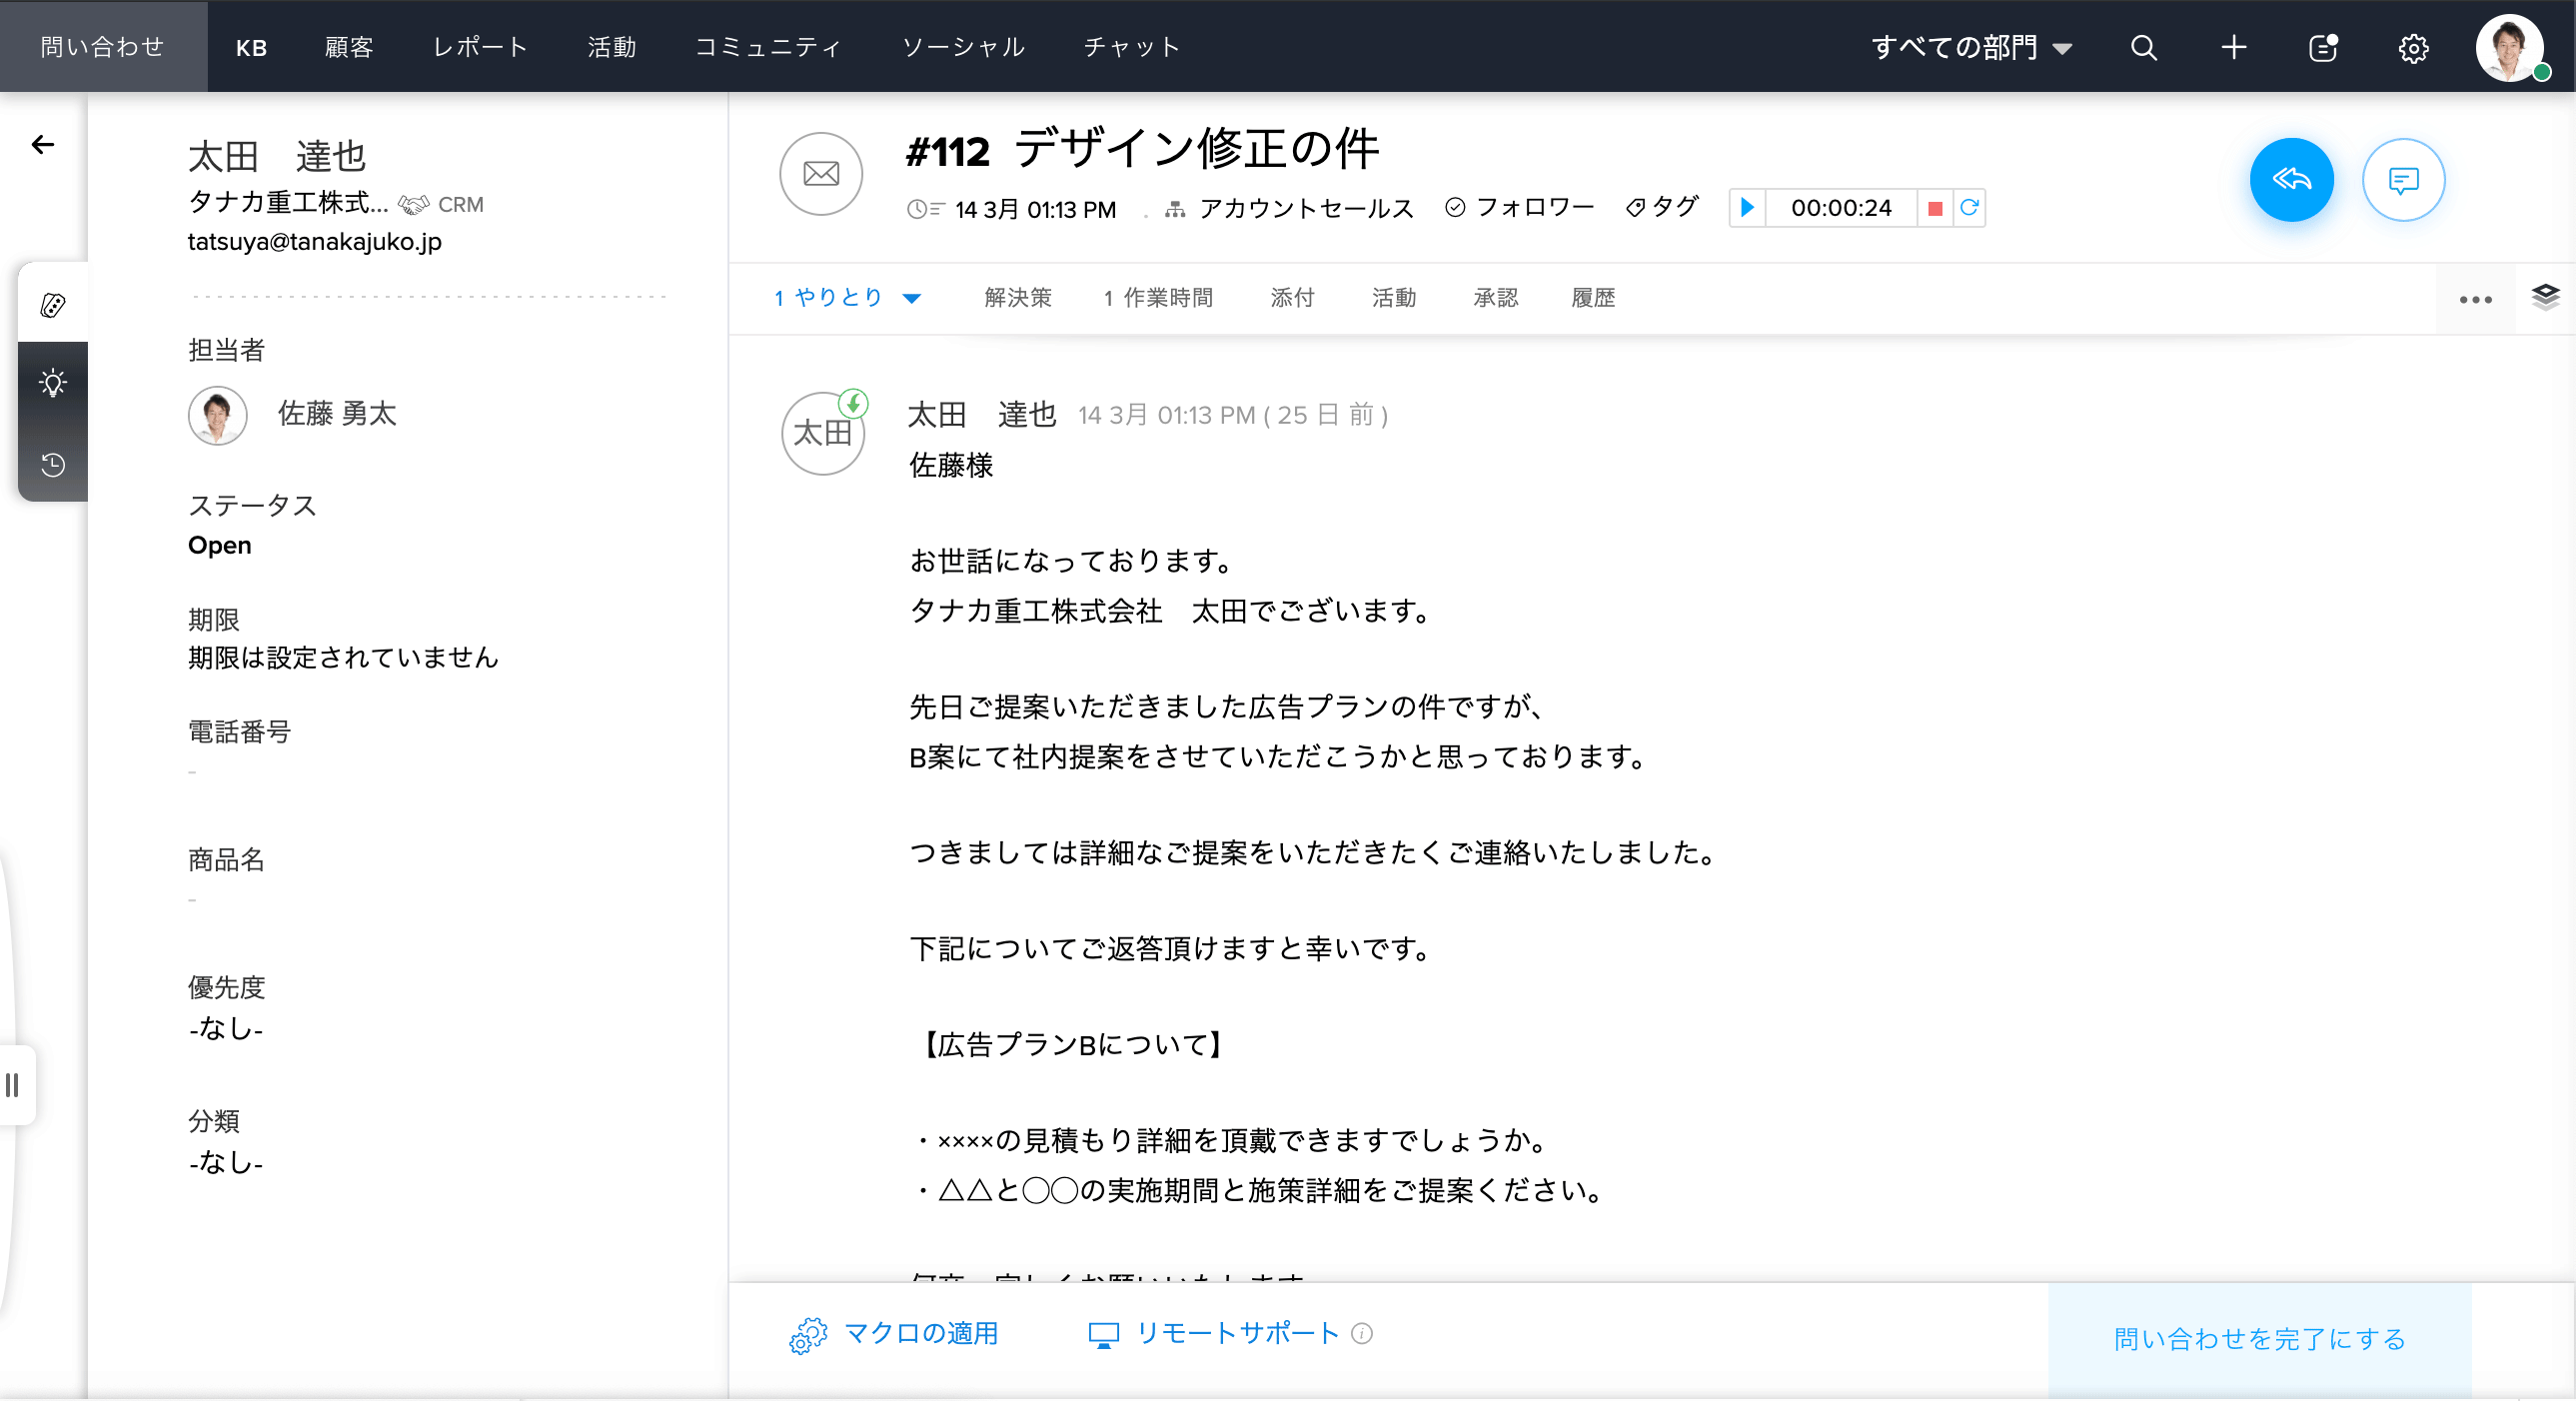Click sender name 太田 達也 in message
Screen dimensions: 2576x1401
pos(982,415)
